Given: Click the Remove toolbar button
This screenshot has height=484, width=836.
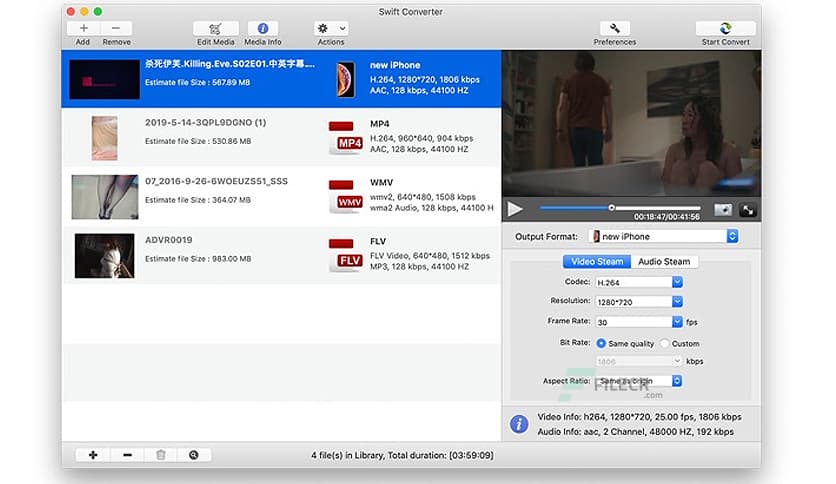Looking at the screenshot, I should coord(116,28).
